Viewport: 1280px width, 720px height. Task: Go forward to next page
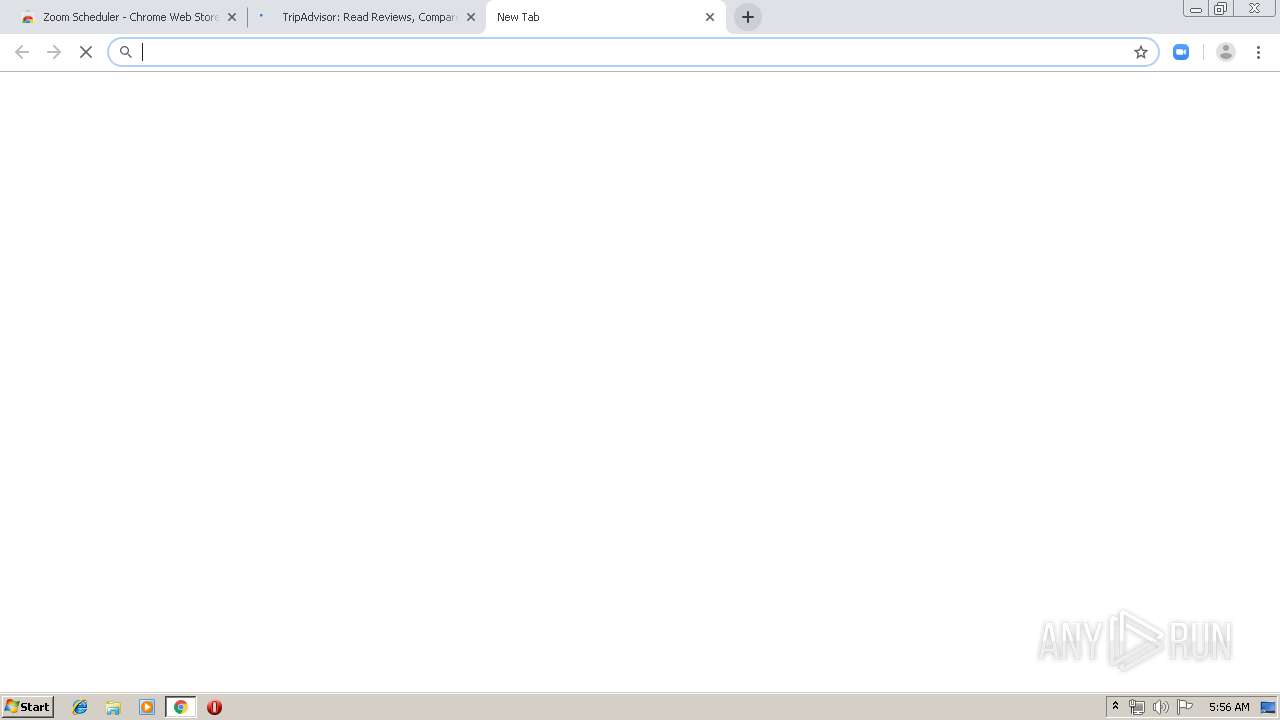point(54,52)
